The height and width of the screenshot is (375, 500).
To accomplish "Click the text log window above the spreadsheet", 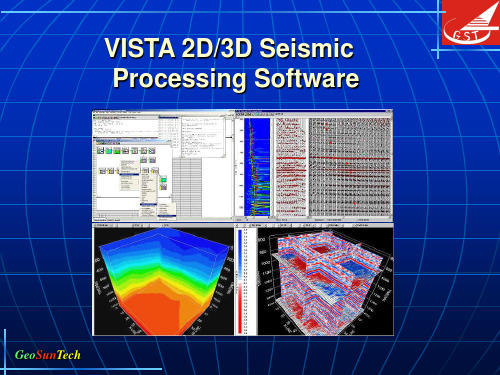I will click(203, 137).
